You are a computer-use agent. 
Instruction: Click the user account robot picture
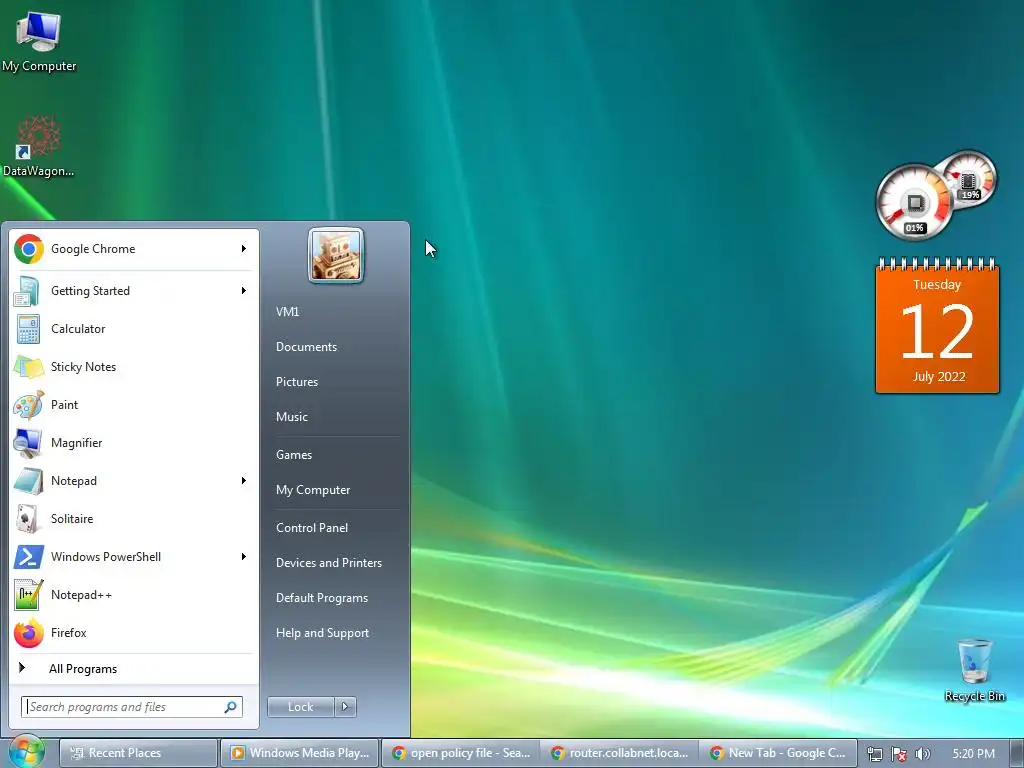pyautogui.click(x=336, y=255)
